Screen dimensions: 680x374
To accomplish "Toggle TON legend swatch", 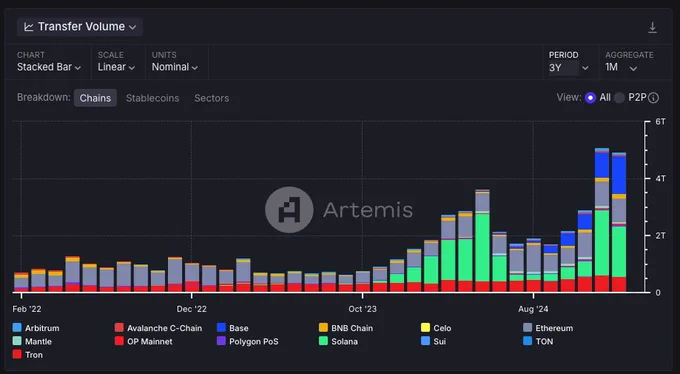I will coord(527,341).
